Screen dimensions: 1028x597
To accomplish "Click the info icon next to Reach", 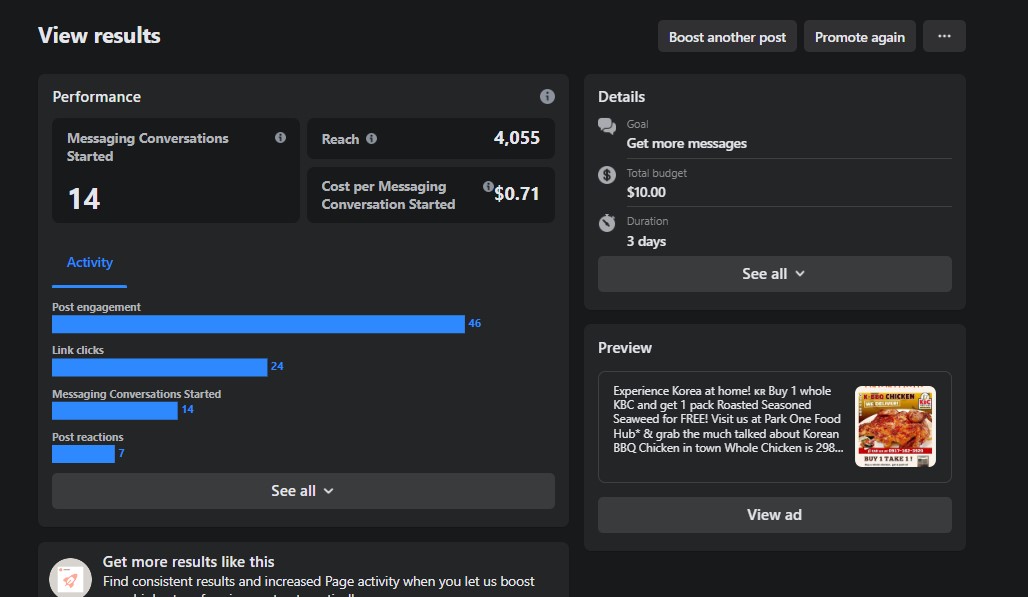I will point(371,139).
